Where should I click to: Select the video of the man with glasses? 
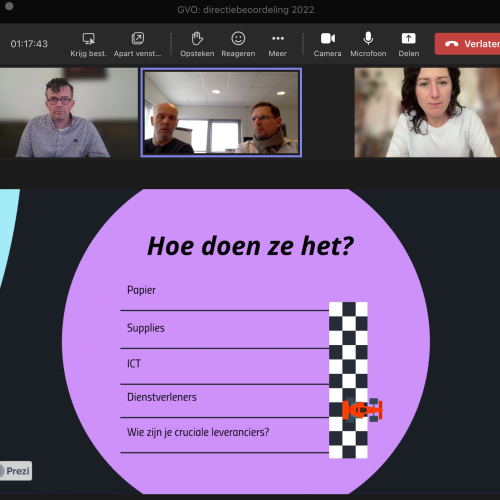tap(69, 113)
